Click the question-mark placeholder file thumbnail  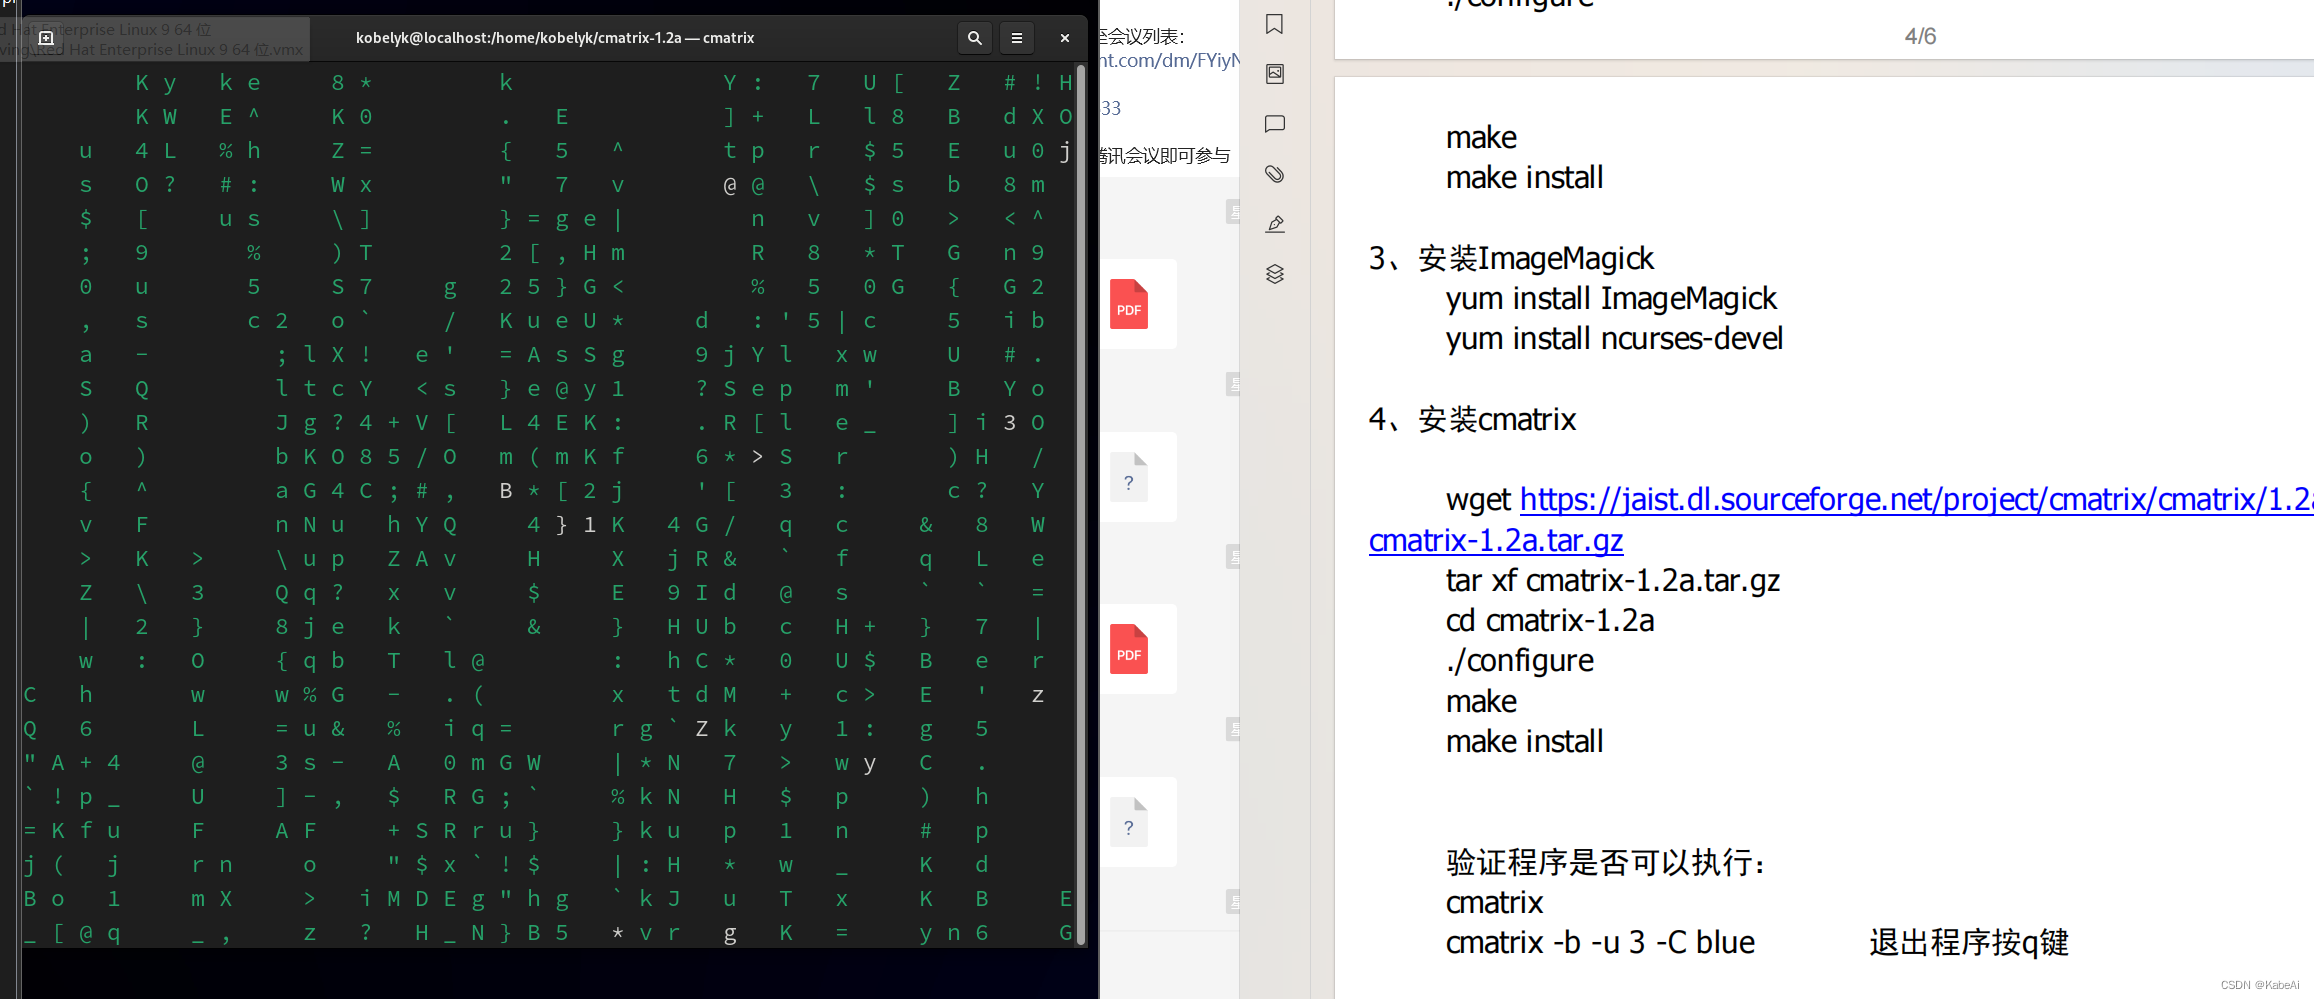tap(1128, 477)
